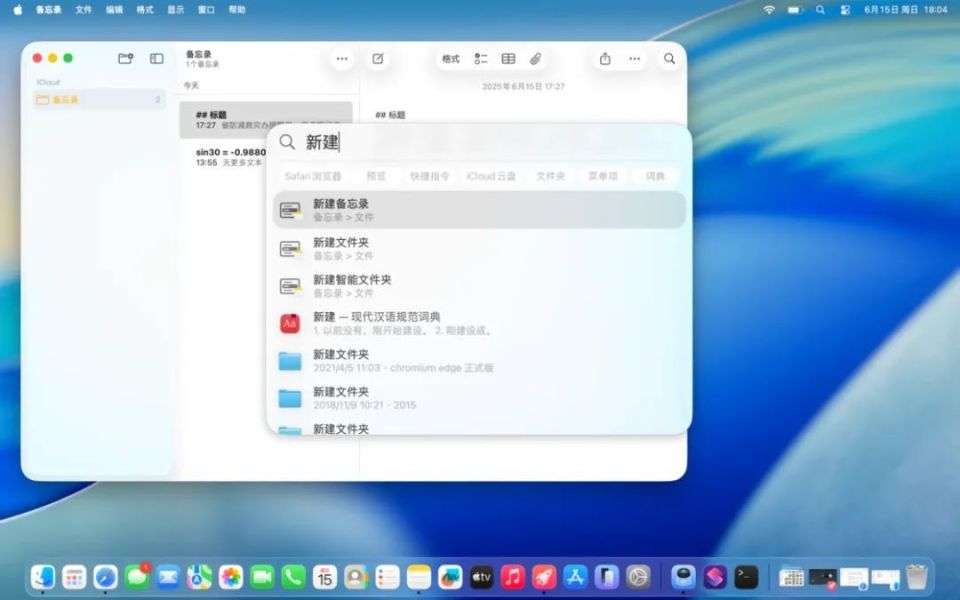Open the 编辑 menu in the menu bar

114,10
